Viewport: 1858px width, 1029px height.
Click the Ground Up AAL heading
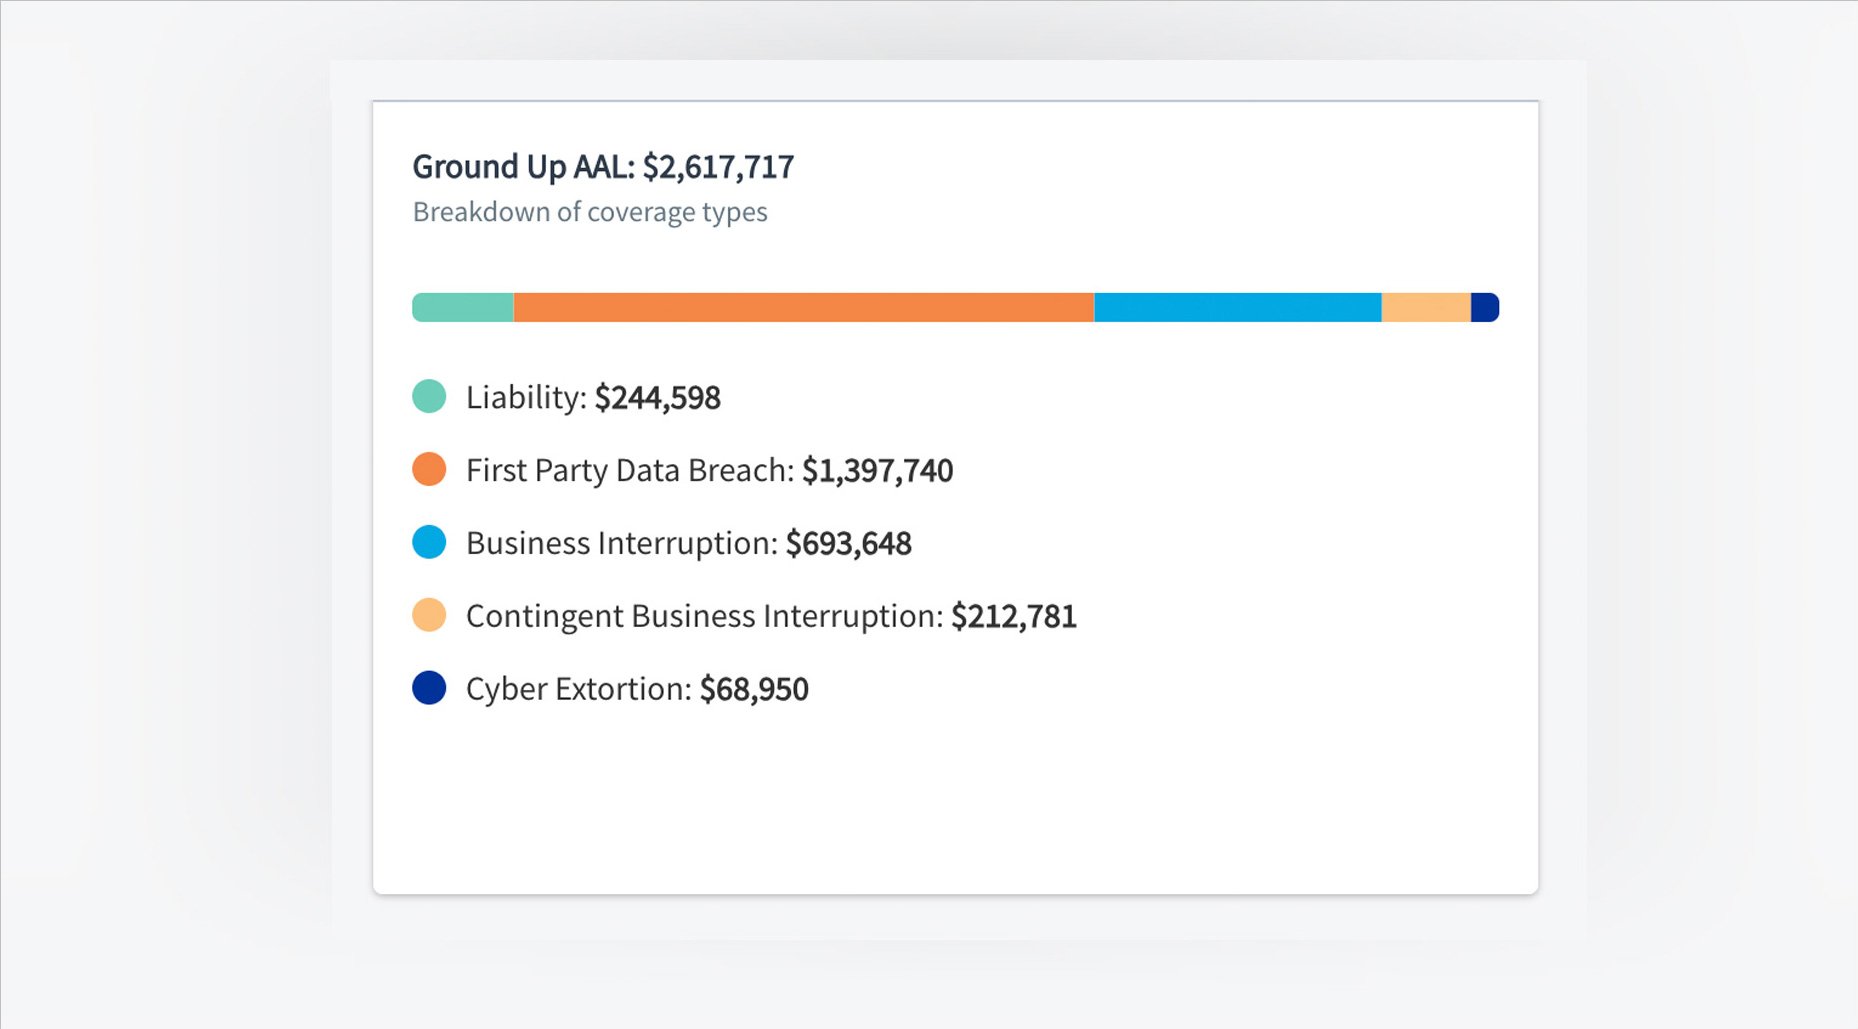click(x=603, y=166)
